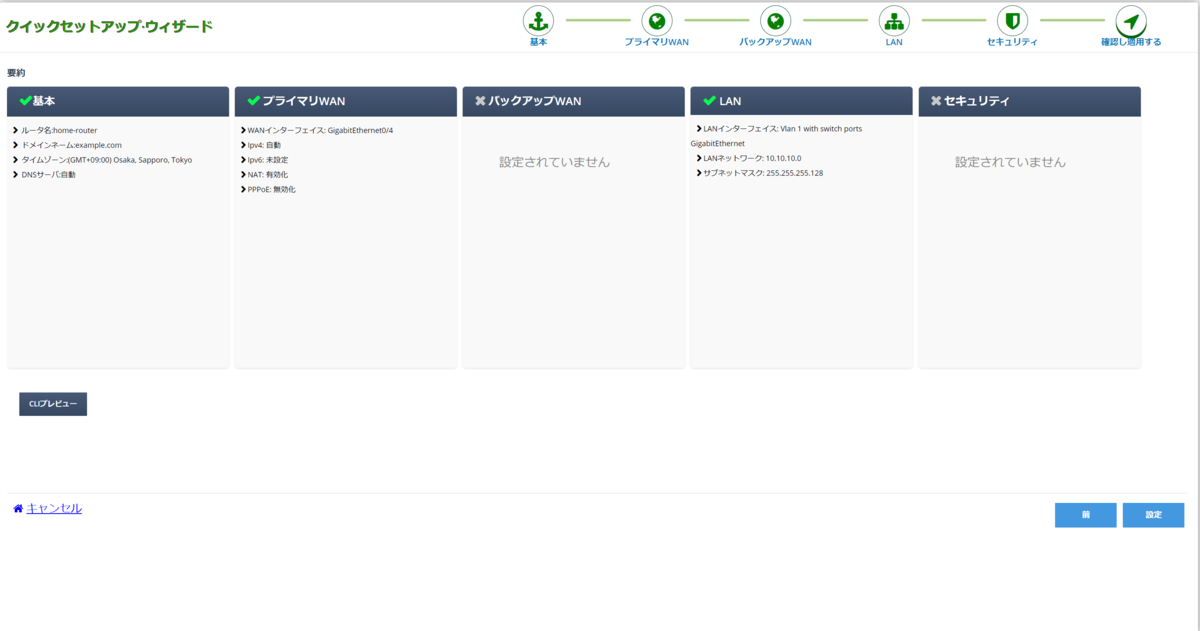Click the LAN card header
The width and height of the screenshot is (1200, 631).
[x=801, y=101]
